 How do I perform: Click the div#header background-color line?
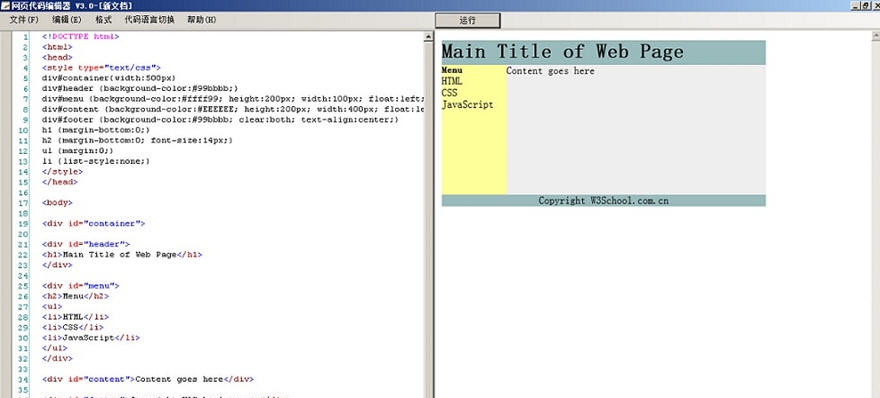[x=140, y=89]
